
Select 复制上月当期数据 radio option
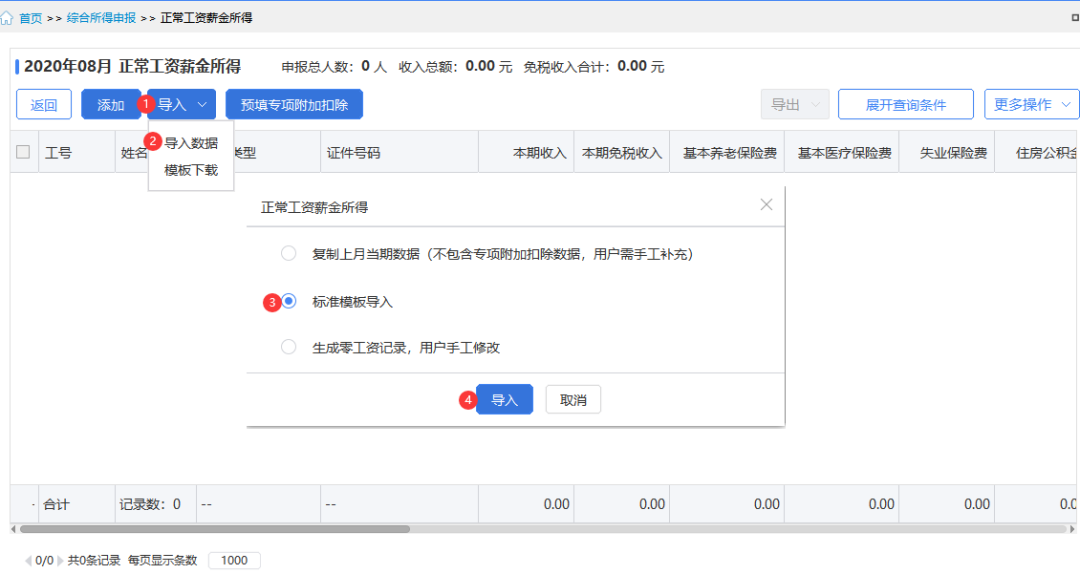click(289, 254)
